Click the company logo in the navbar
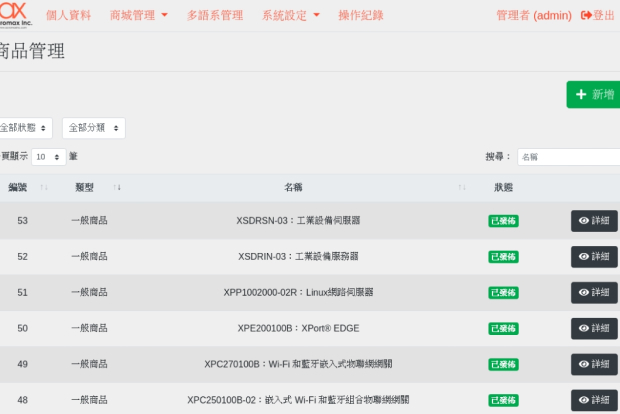 [x=15, y=15]
